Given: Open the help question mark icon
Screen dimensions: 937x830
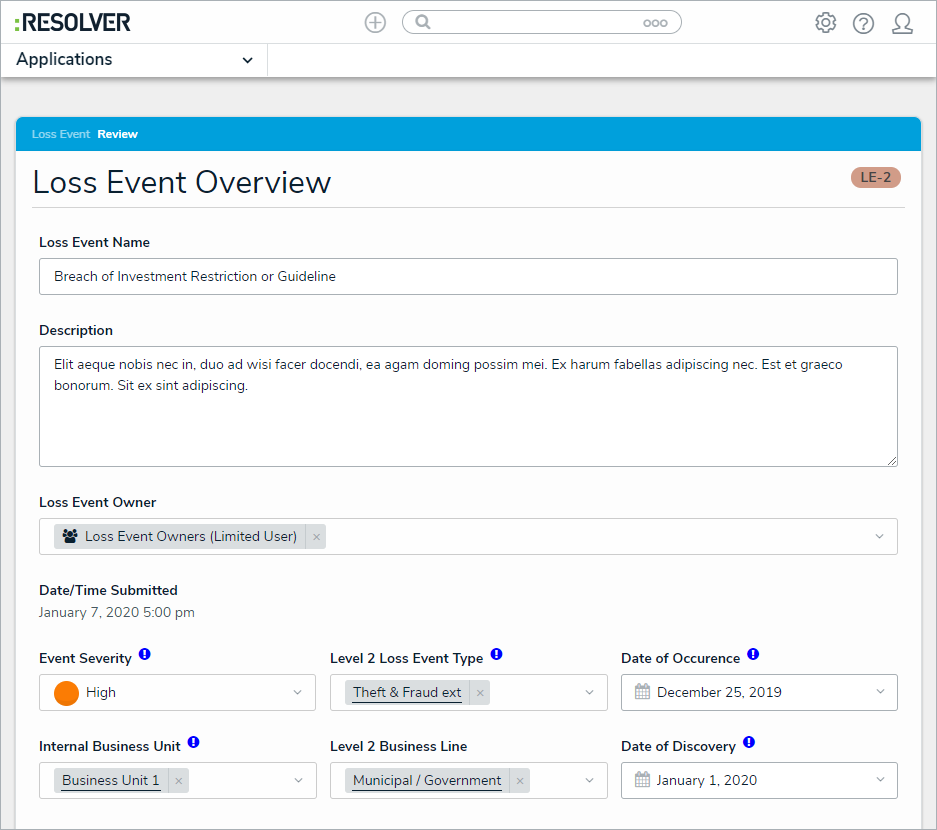Looking at the screenshot, I should click(863, 23).
